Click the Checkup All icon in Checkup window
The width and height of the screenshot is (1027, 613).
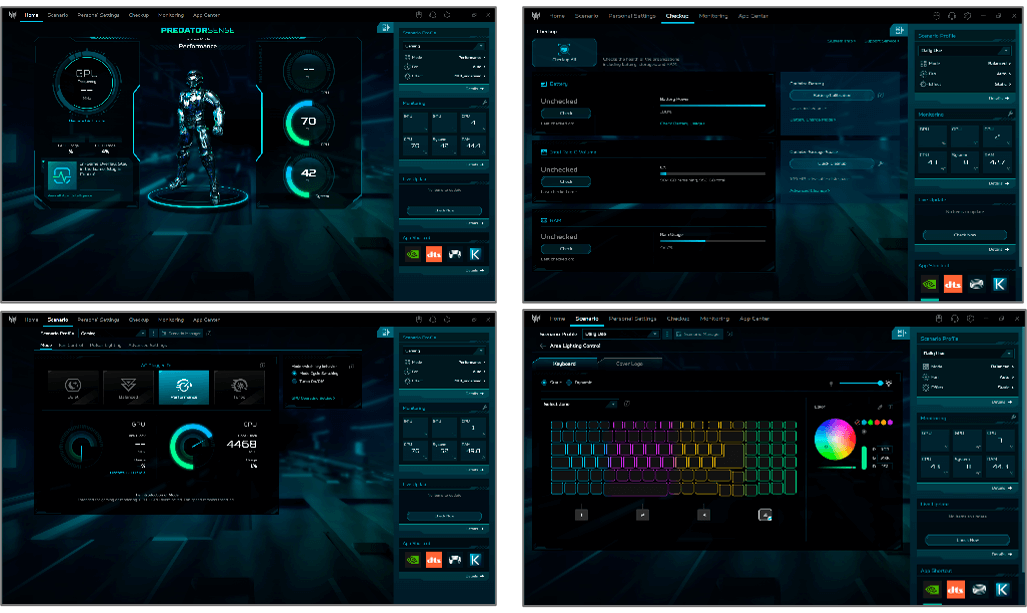[564, 52]
